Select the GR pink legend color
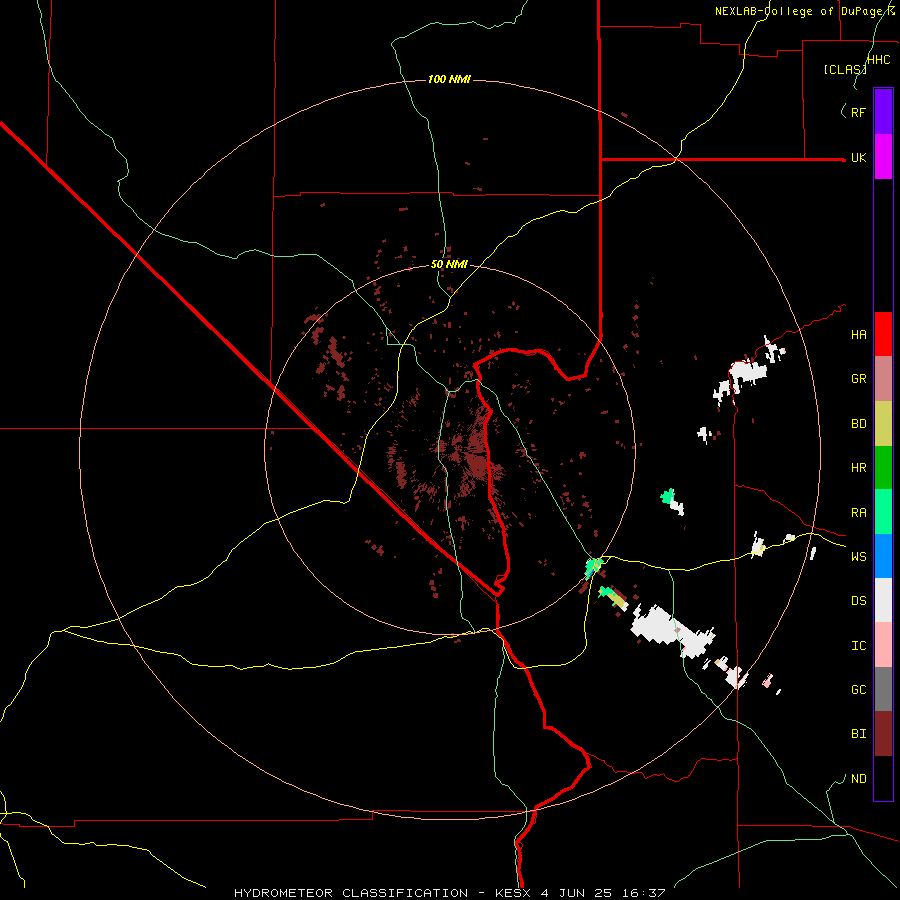900x900 pixels. [883, 379]
